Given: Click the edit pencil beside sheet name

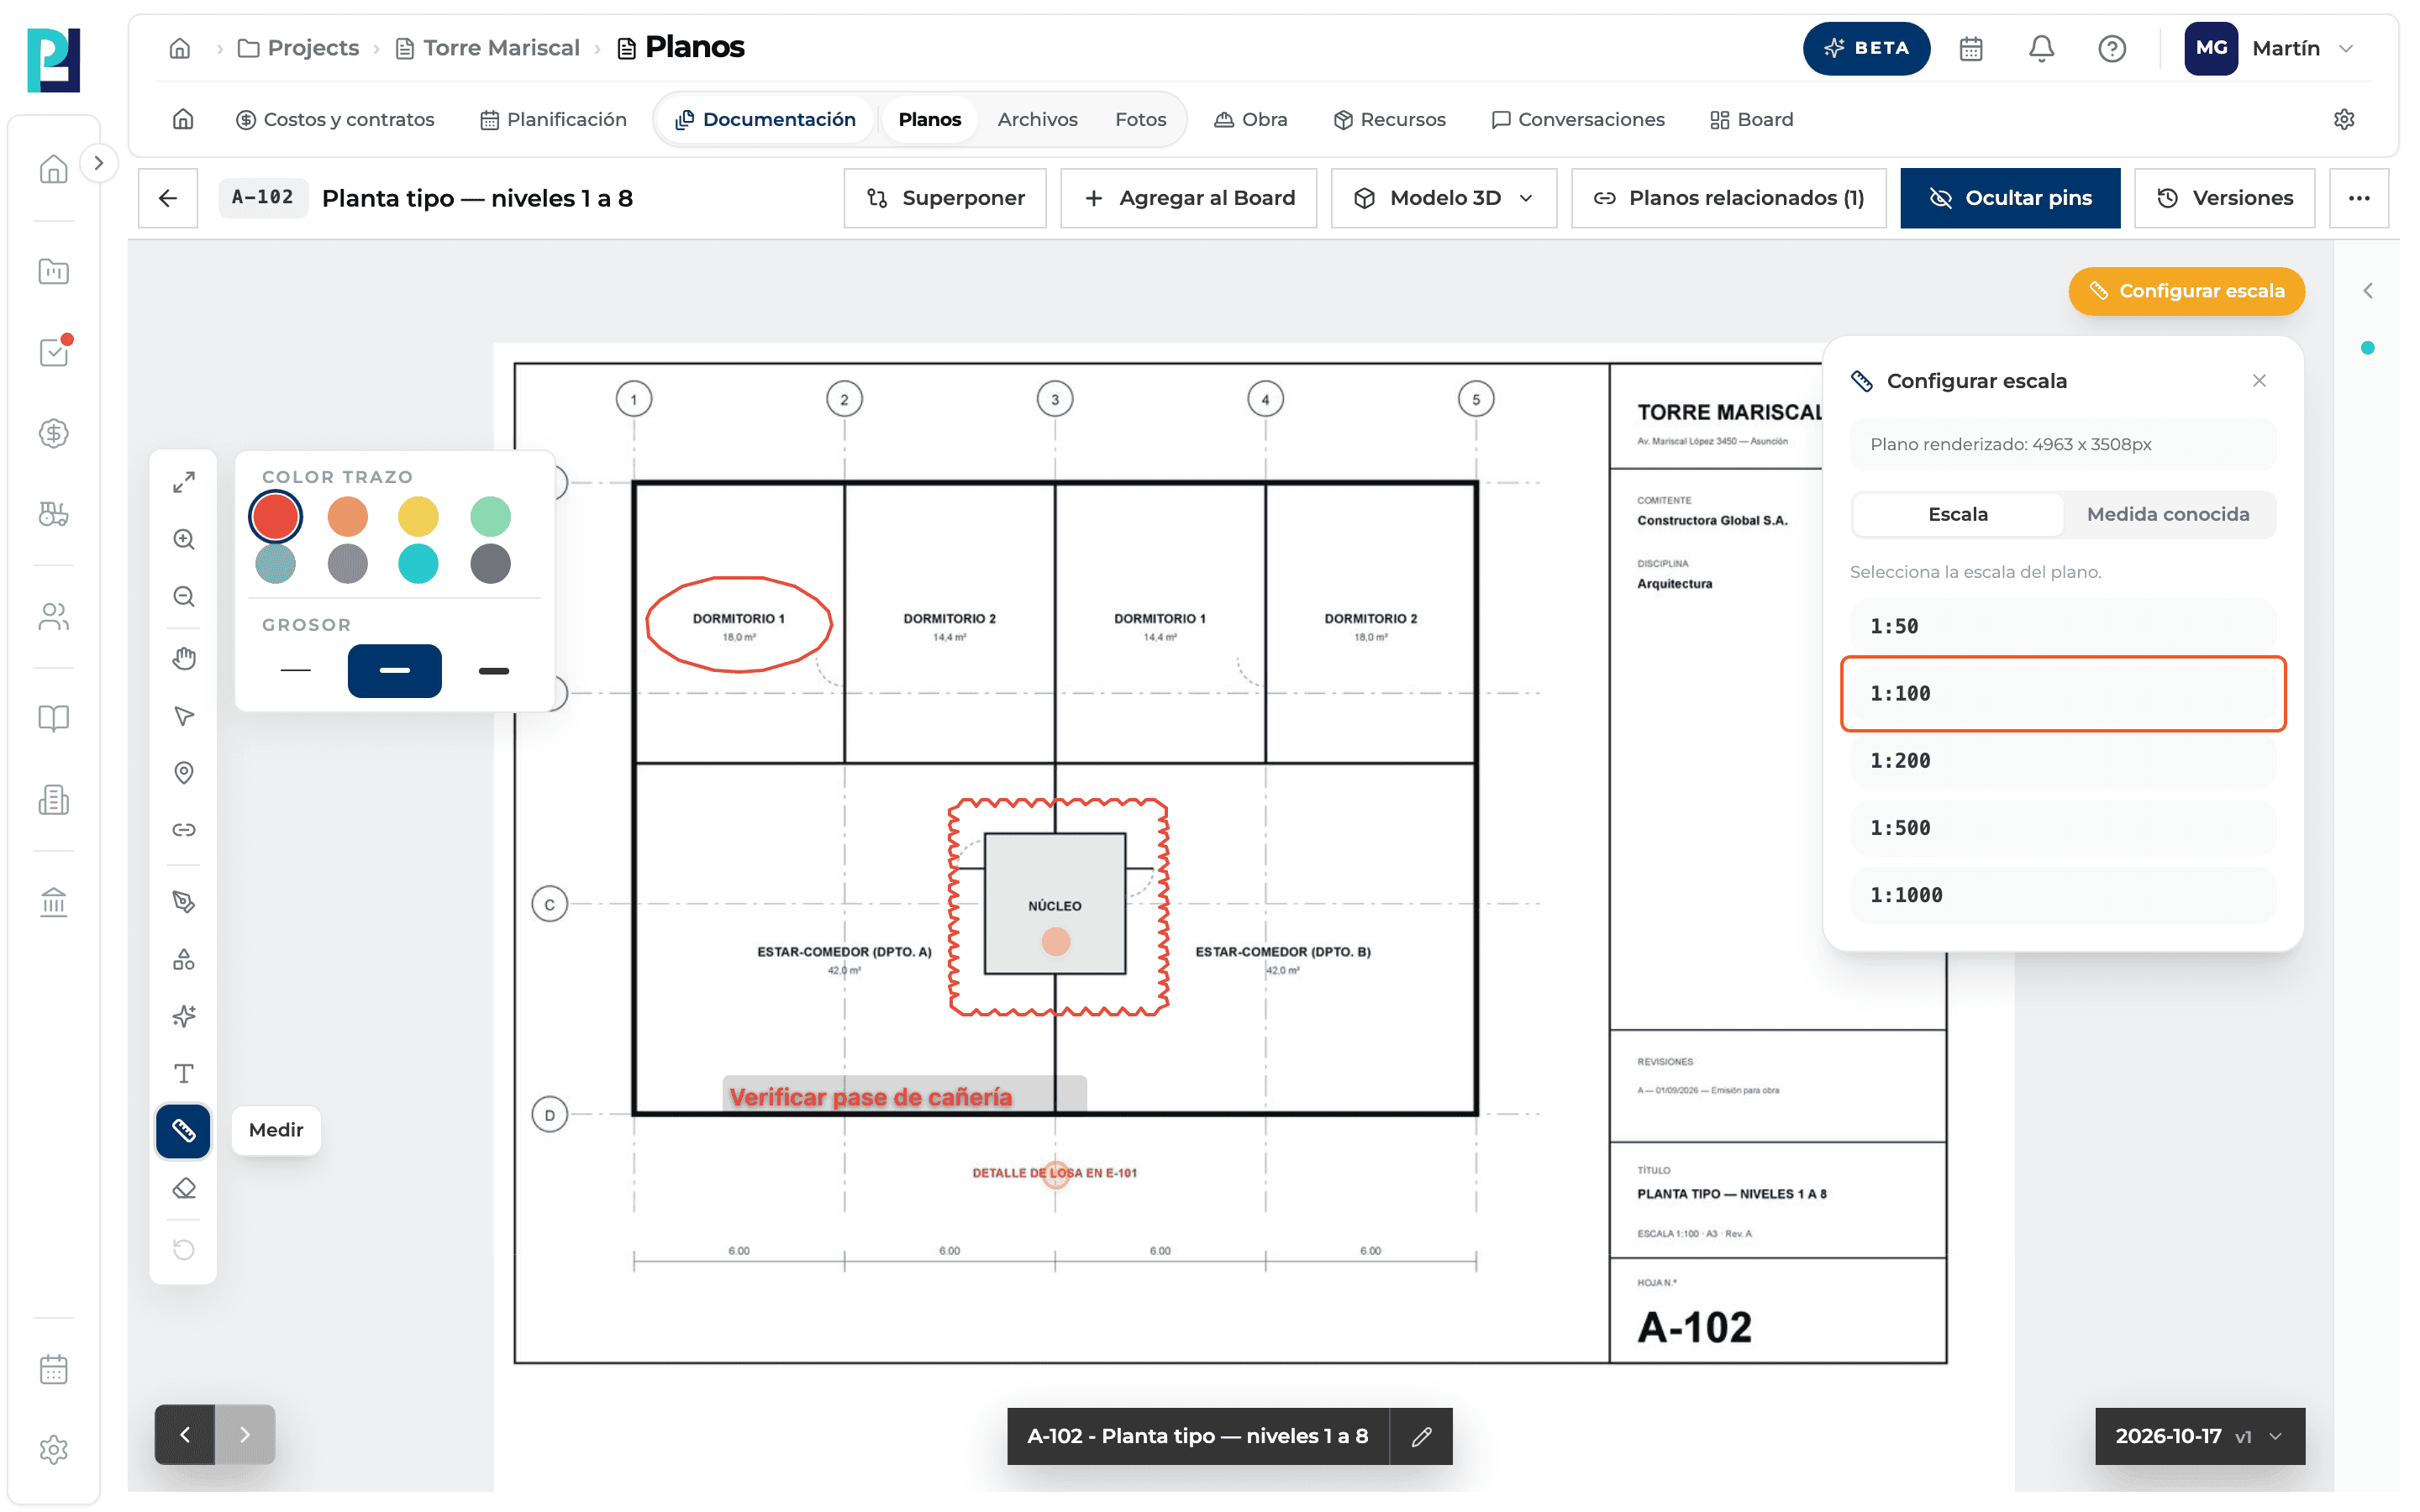Looking at the screenshot, I should point(1421,1436).
